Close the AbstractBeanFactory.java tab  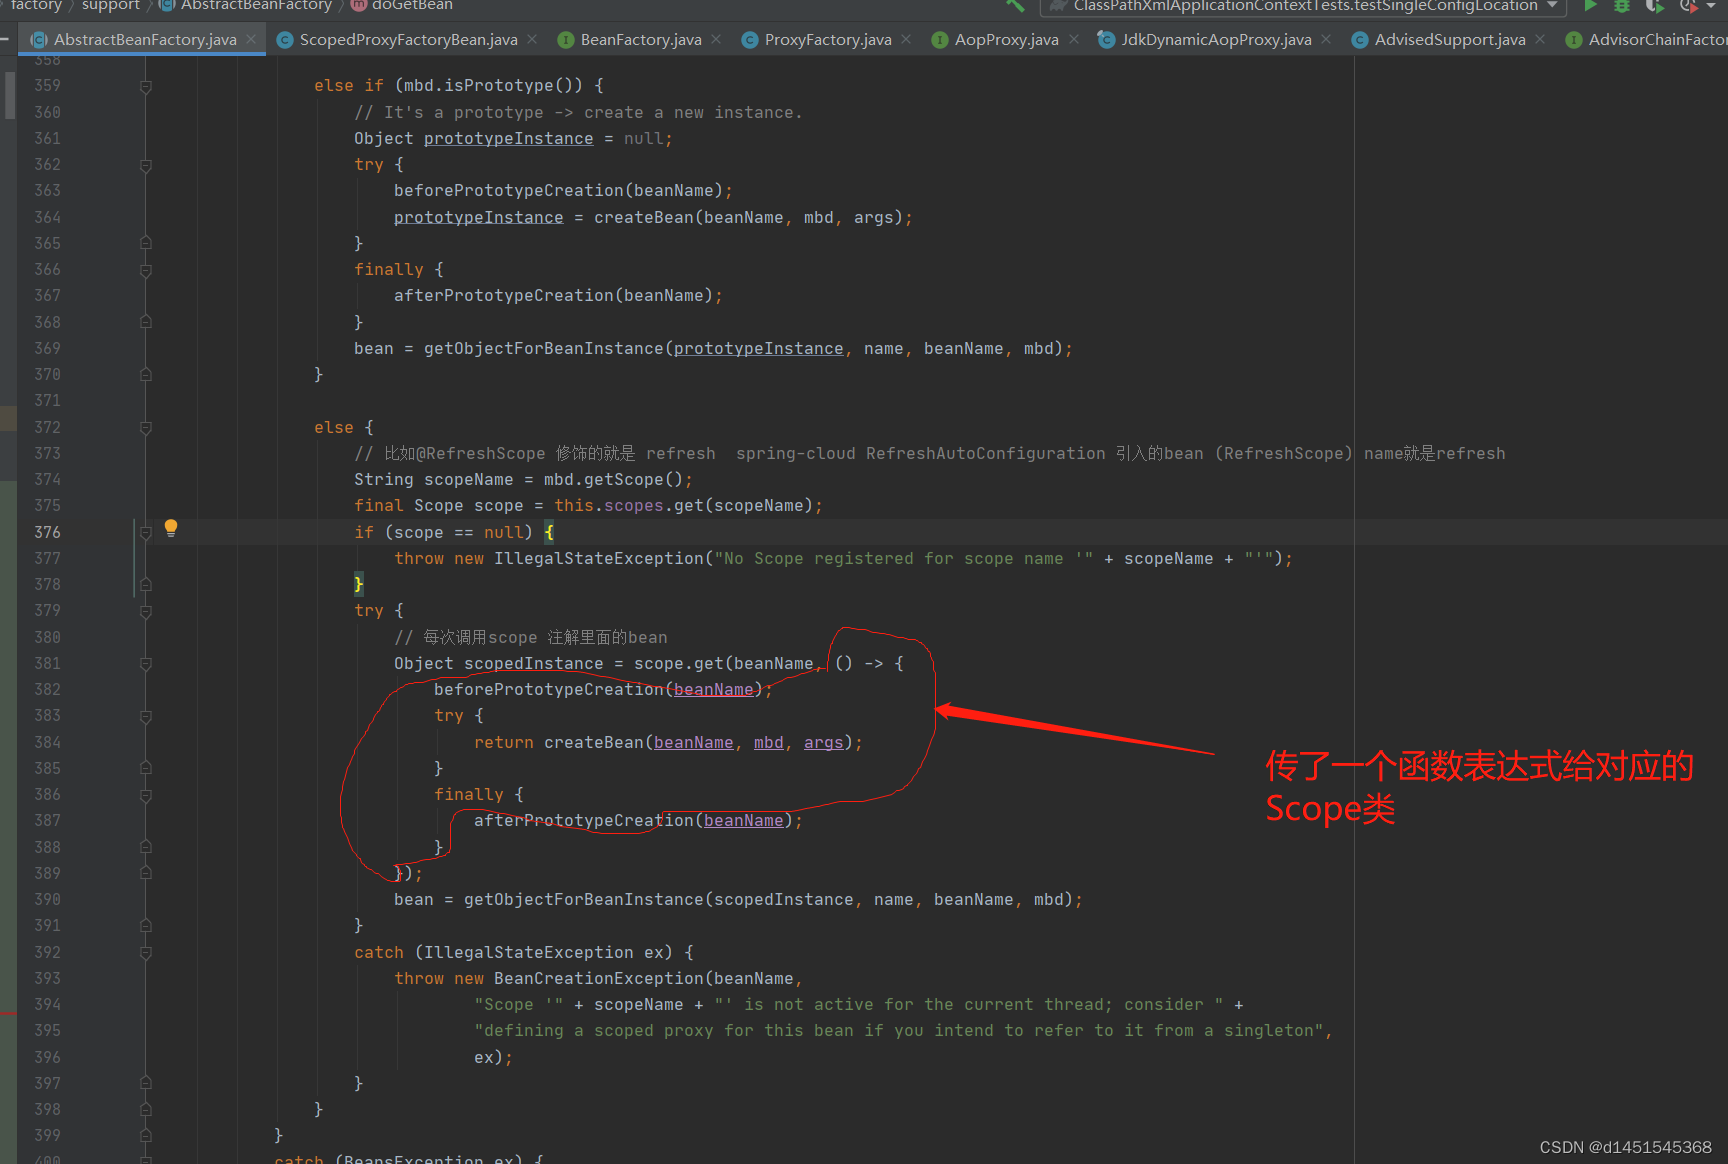(x=251, y=40)
